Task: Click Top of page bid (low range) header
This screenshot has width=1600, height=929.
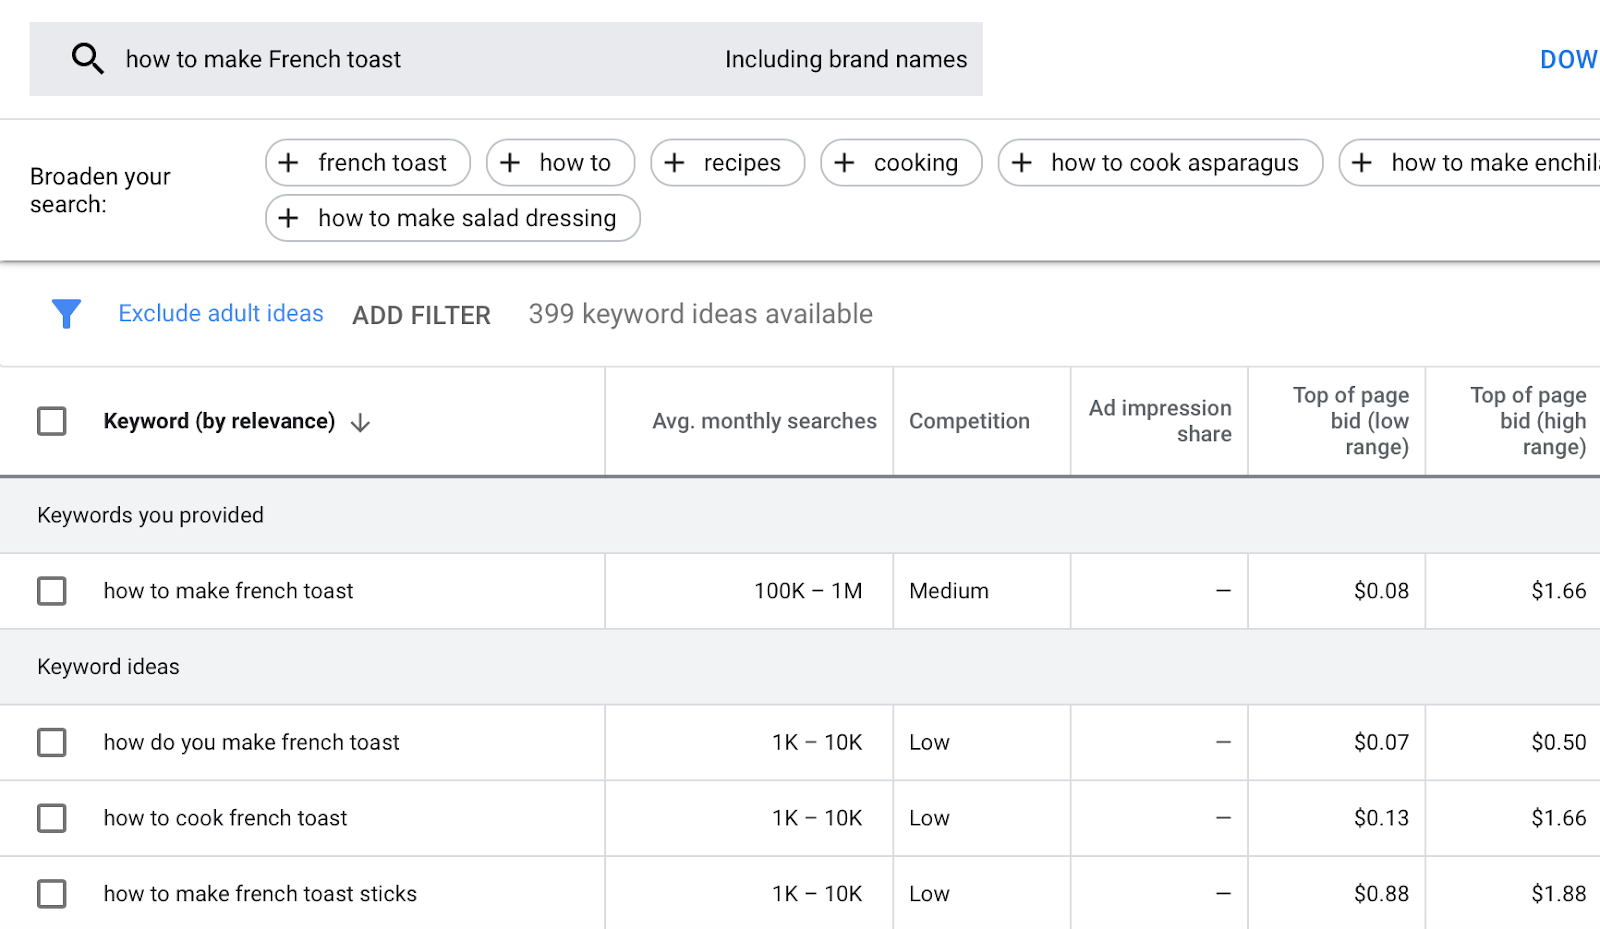Action: [x=1350, y=421]
